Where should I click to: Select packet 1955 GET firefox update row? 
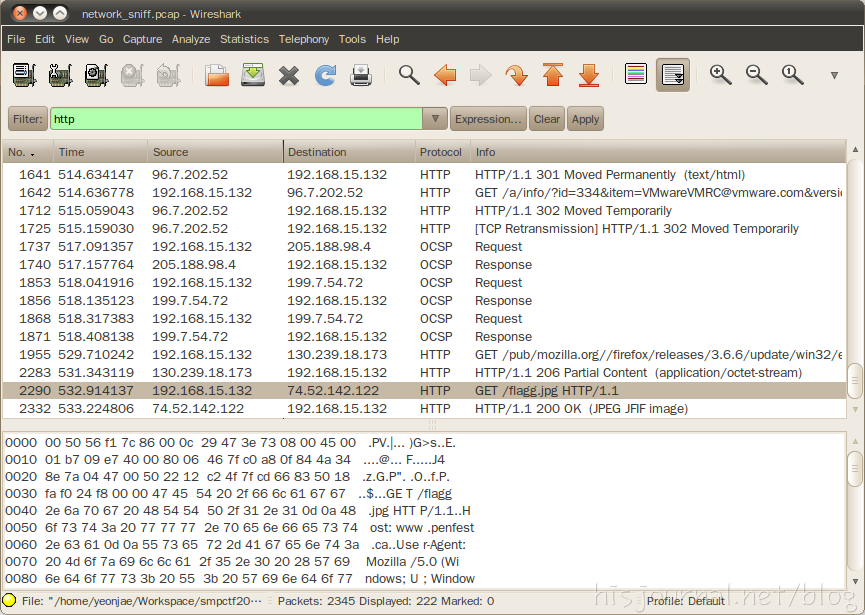424,354
